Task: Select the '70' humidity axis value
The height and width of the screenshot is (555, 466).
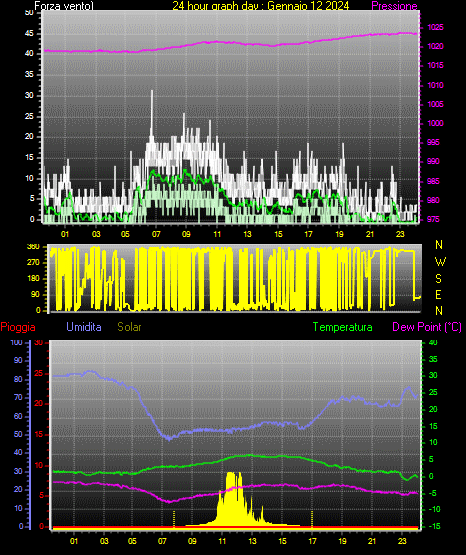Action: click(x=18, y=397)
